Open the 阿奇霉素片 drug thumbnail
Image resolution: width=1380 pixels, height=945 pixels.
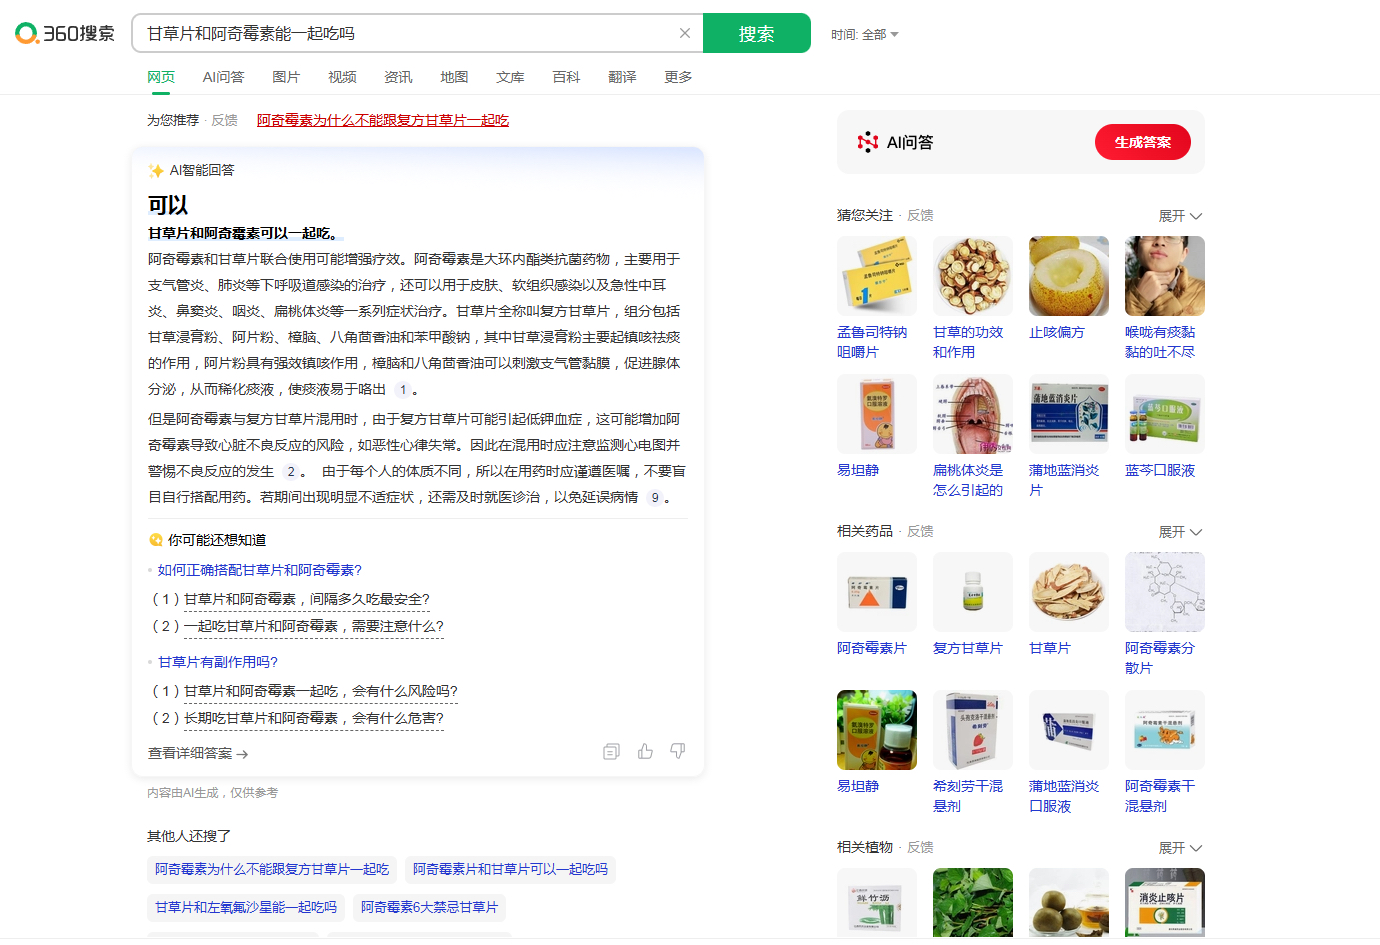pyautogui.click(x=877, y=592)
